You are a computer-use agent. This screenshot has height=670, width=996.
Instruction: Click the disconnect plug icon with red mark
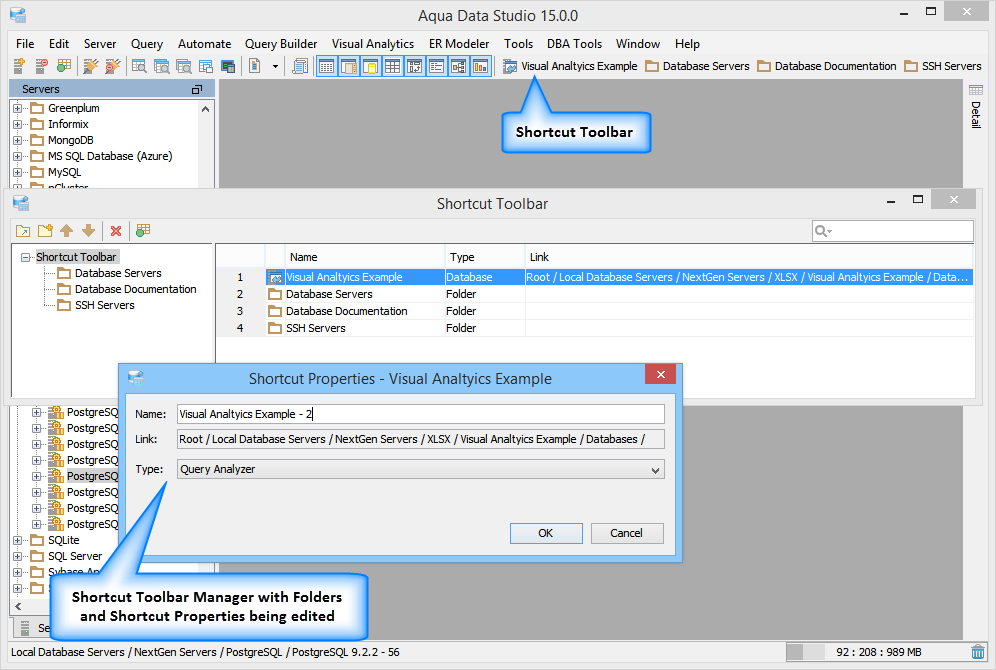113,66
